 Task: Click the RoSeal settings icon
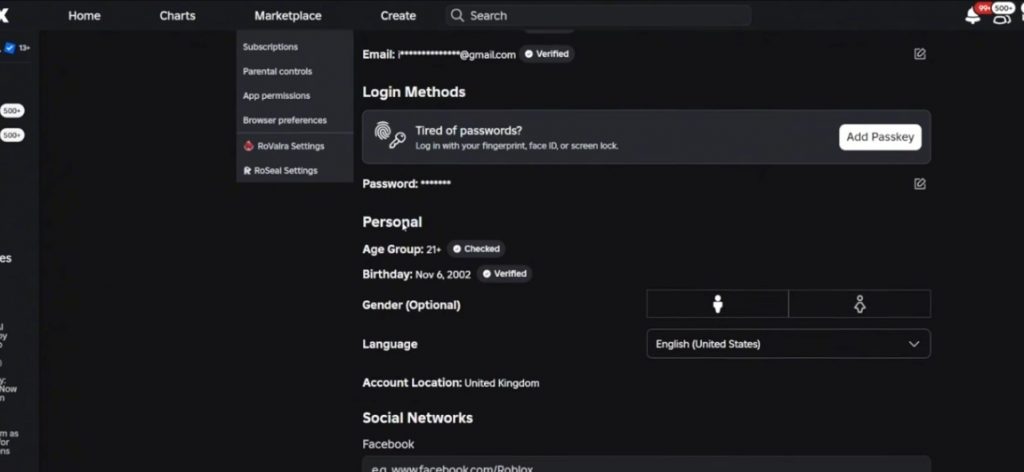[x=248, y=170]
